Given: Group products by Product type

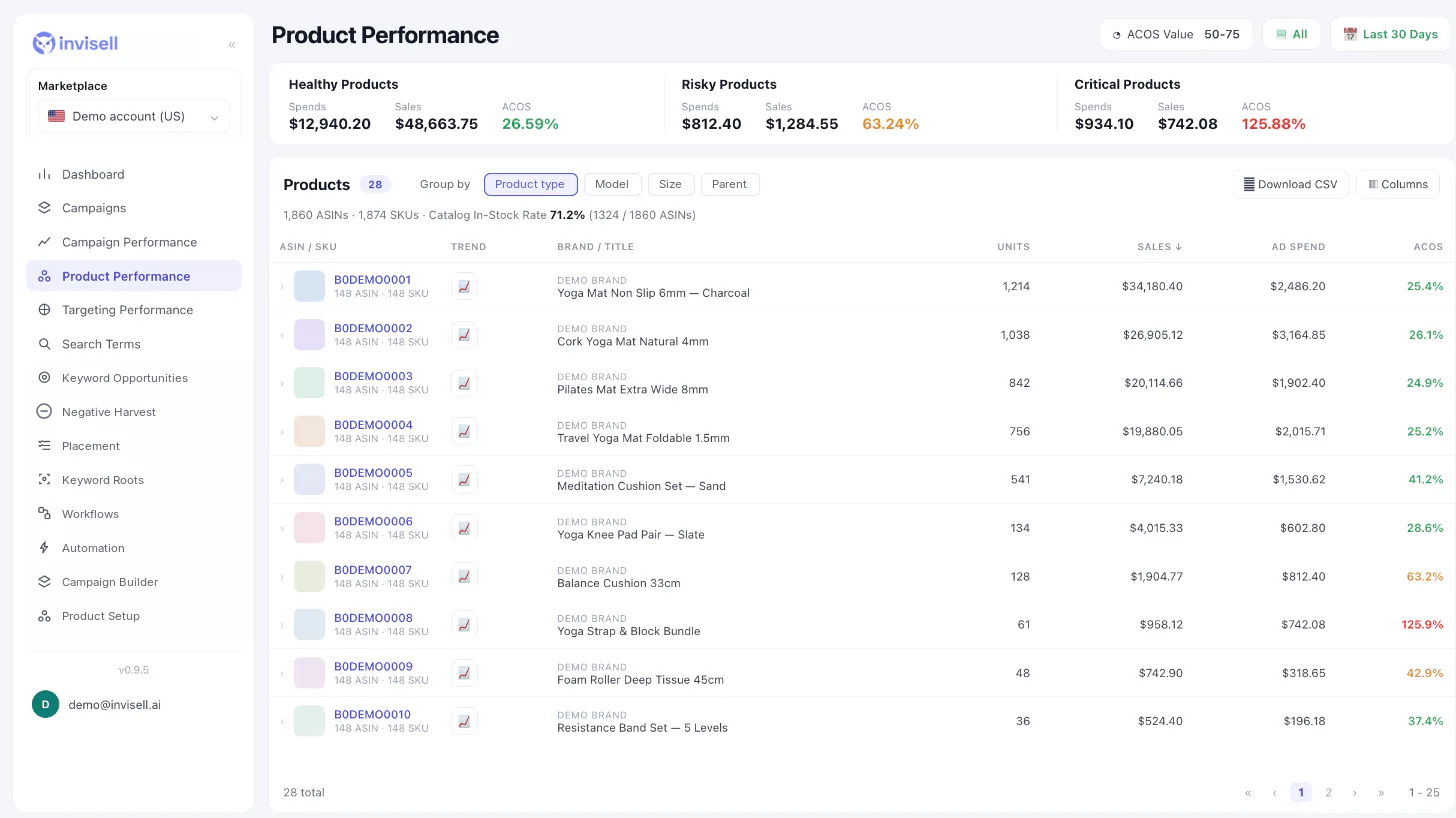Looking at the screenshot, I should tap(530, 184).
